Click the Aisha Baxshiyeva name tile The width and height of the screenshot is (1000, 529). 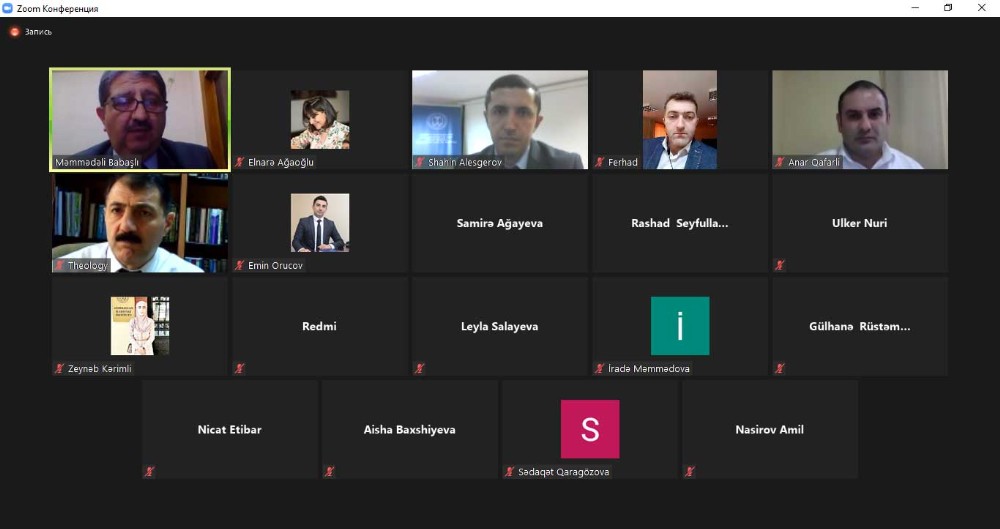click(x=409, y=429)
